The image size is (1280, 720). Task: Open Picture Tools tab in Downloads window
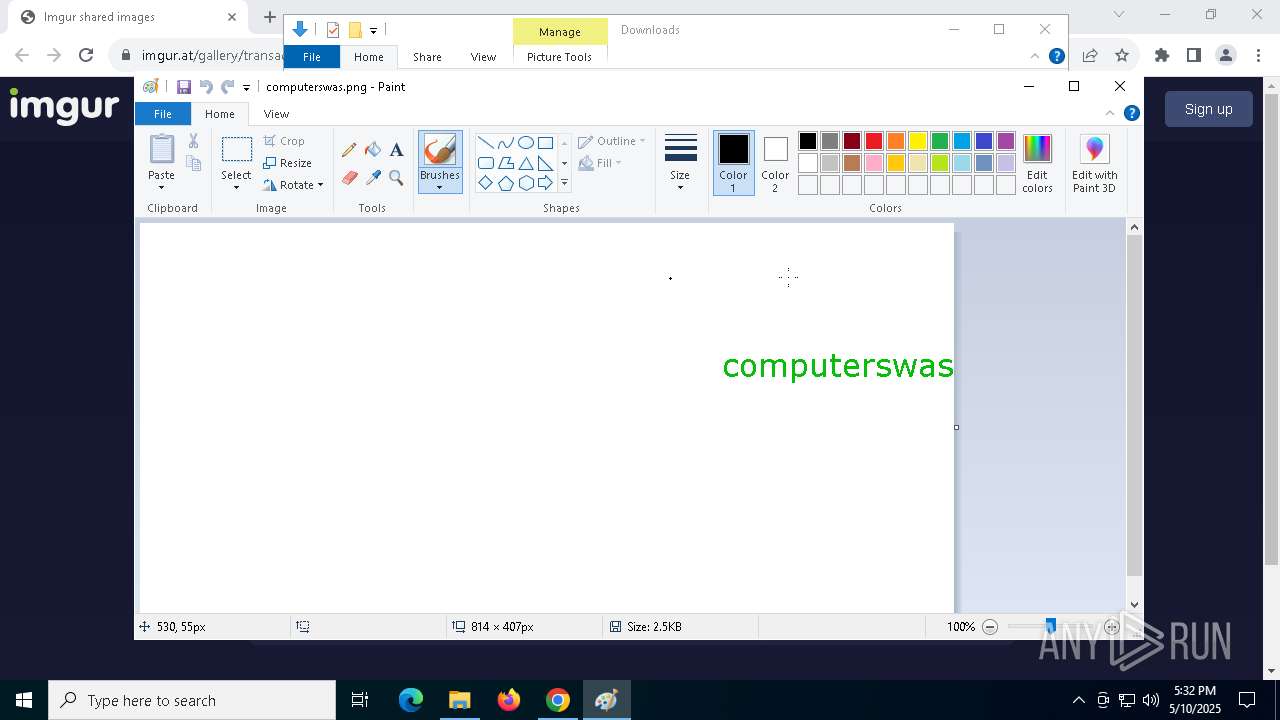pos(559,57)
